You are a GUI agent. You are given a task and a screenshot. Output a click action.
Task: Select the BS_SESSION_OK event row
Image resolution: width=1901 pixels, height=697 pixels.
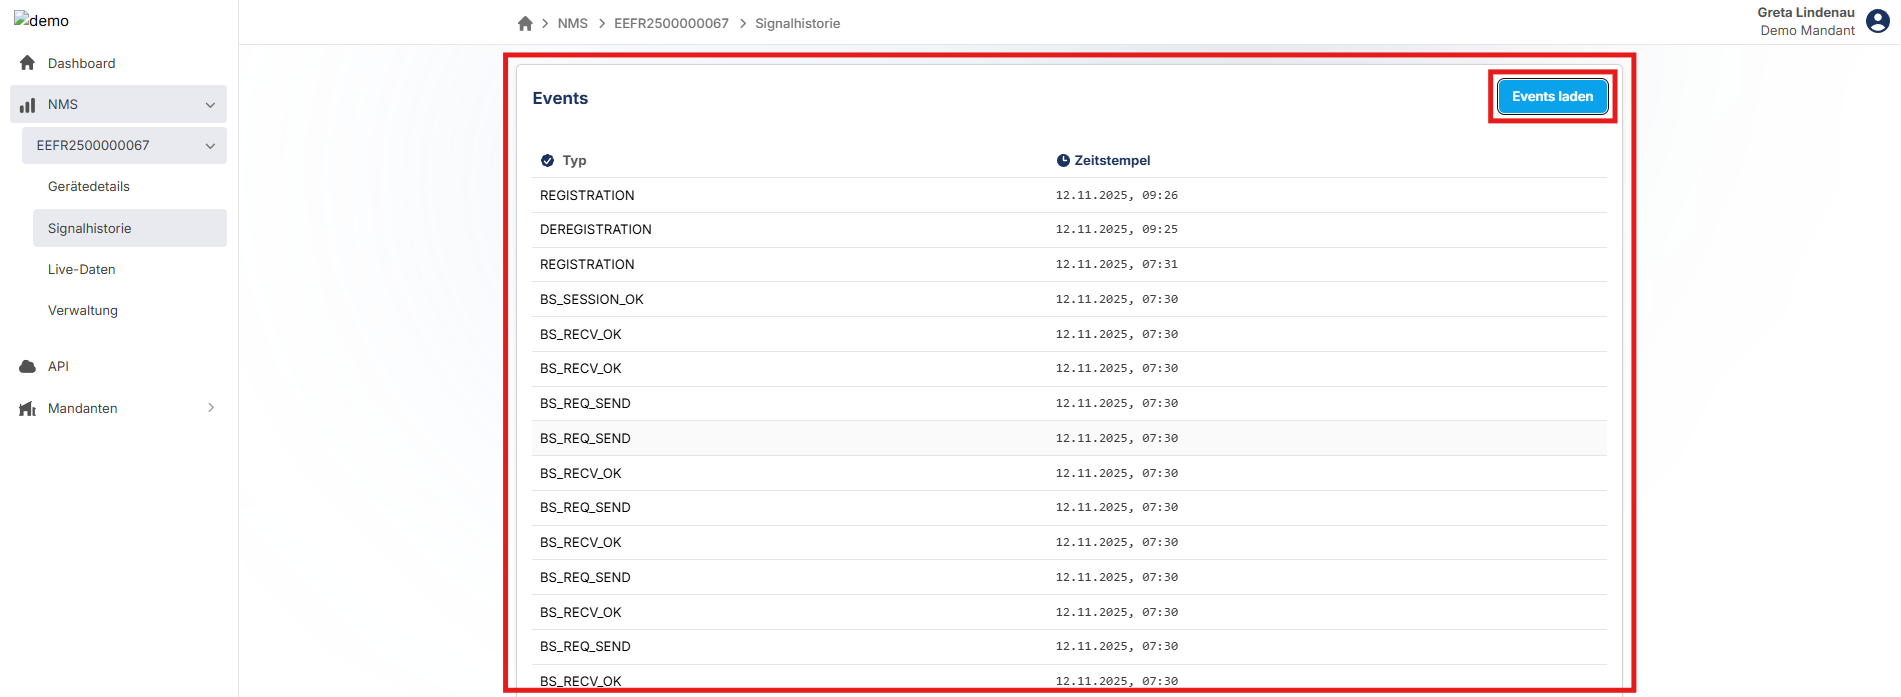click(x=592, y=299)
